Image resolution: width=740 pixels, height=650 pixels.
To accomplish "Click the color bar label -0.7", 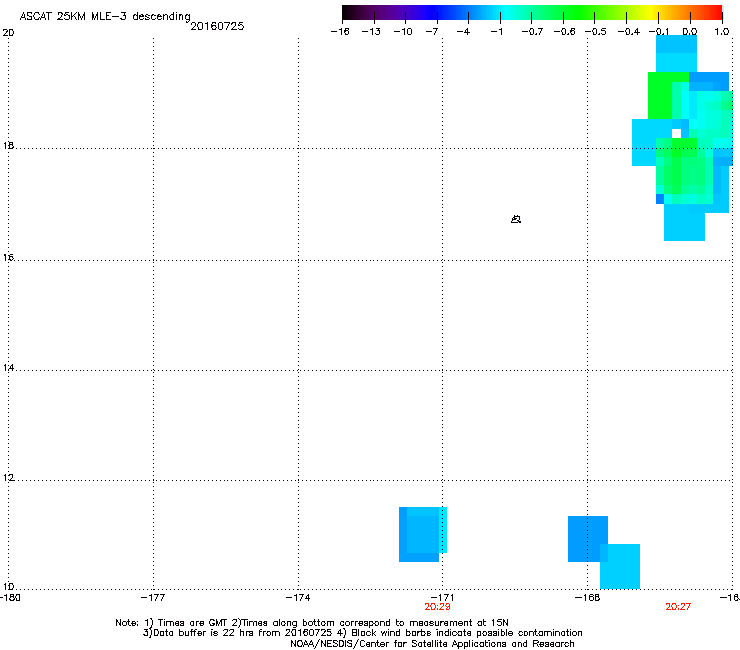I will coord(532,32).
